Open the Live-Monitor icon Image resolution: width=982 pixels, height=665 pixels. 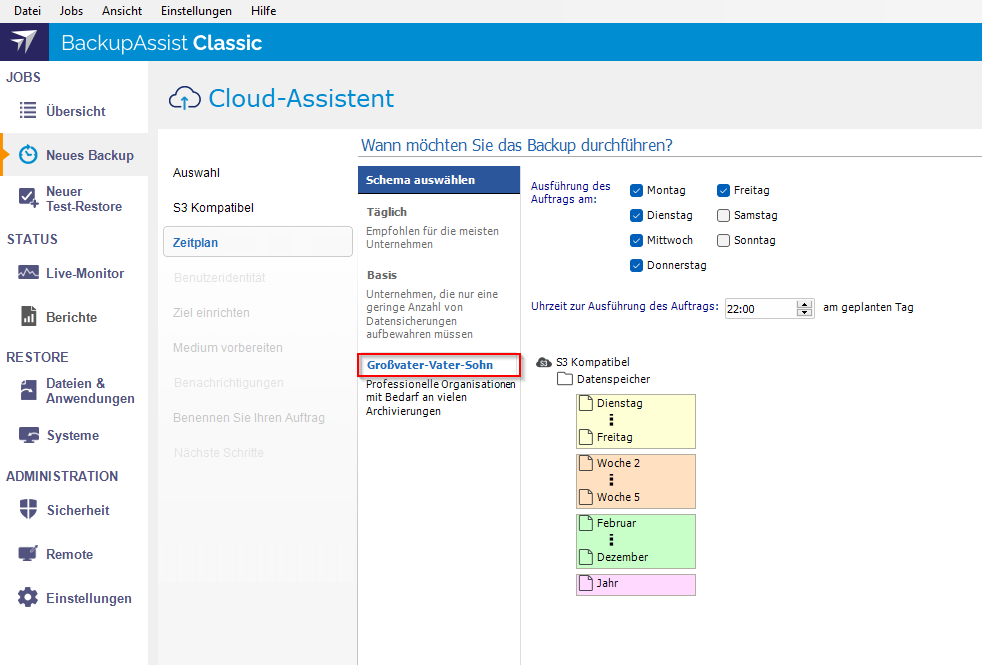pyautogui.click(x=28, y=273)
